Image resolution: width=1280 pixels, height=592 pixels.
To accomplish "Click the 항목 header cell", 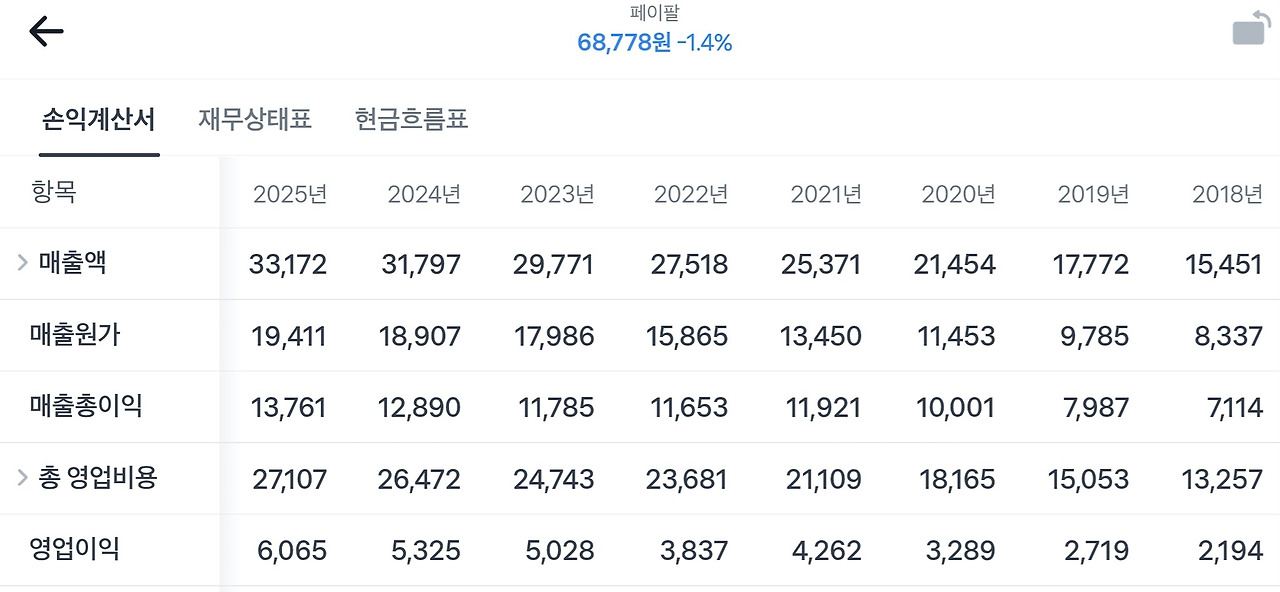I will (54, 193).
